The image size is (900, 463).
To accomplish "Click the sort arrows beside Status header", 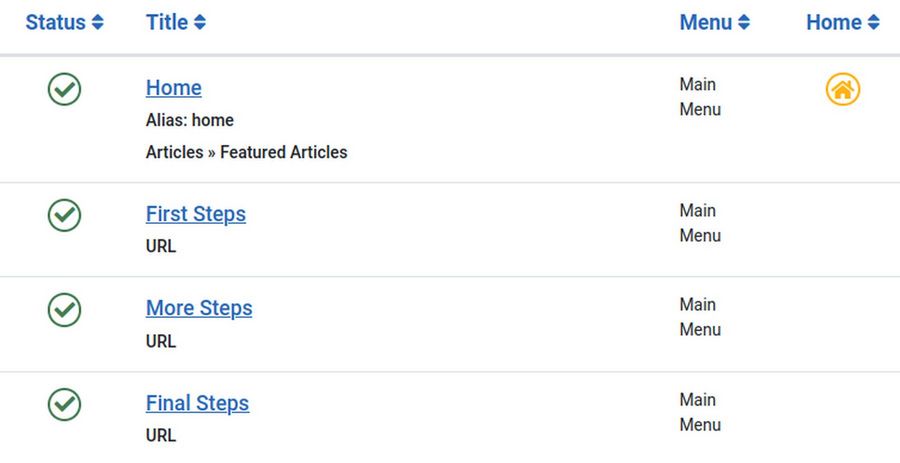I will click(x=97, y=23).
